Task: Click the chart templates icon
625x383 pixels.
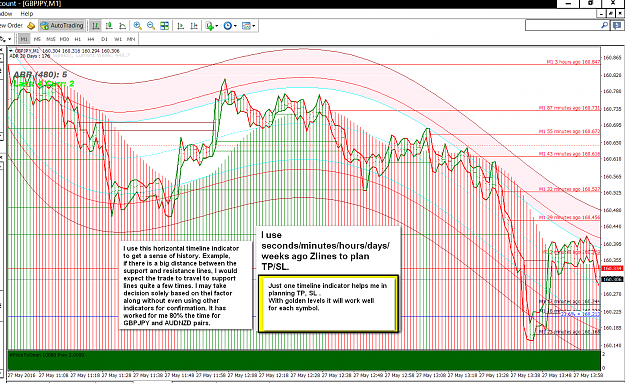Action: [246, 26]
